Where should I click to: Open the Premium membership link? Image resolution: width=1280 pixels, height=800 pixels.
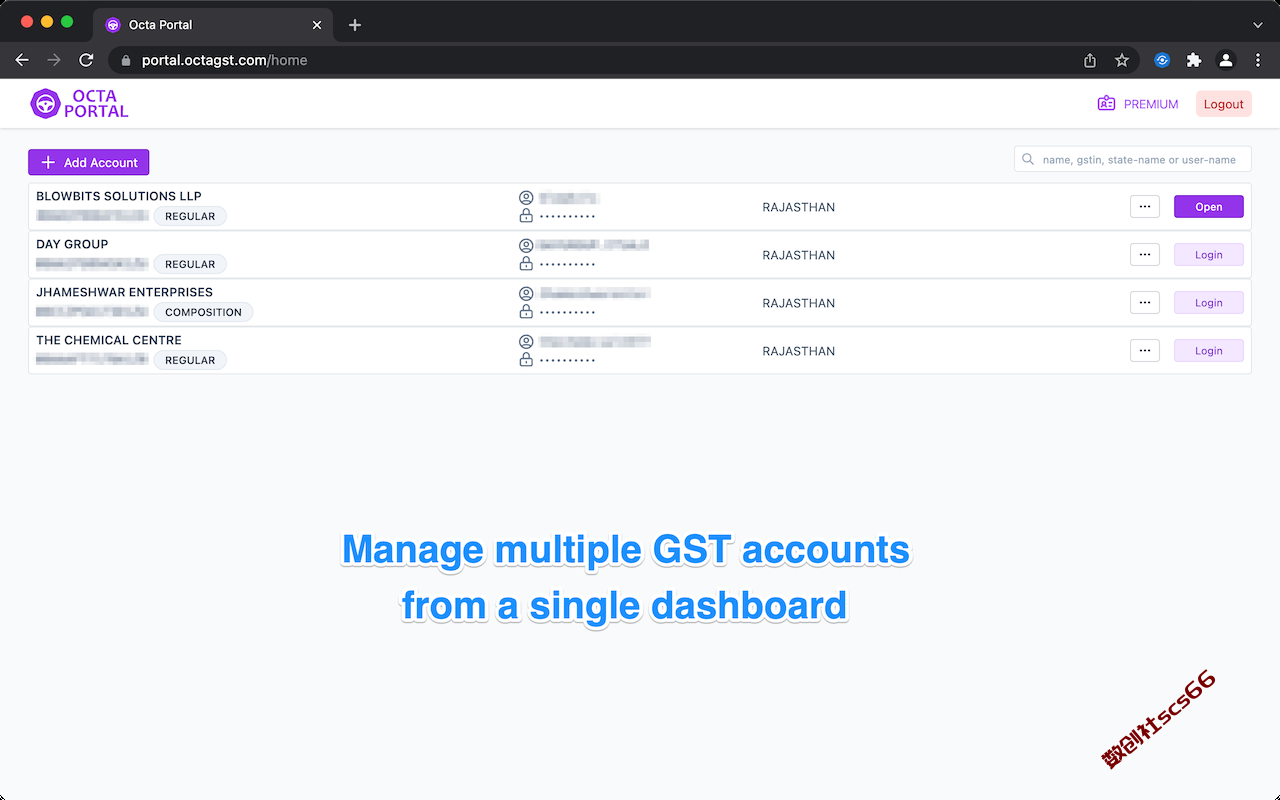pyautogui.click(x=1138, y=104)
